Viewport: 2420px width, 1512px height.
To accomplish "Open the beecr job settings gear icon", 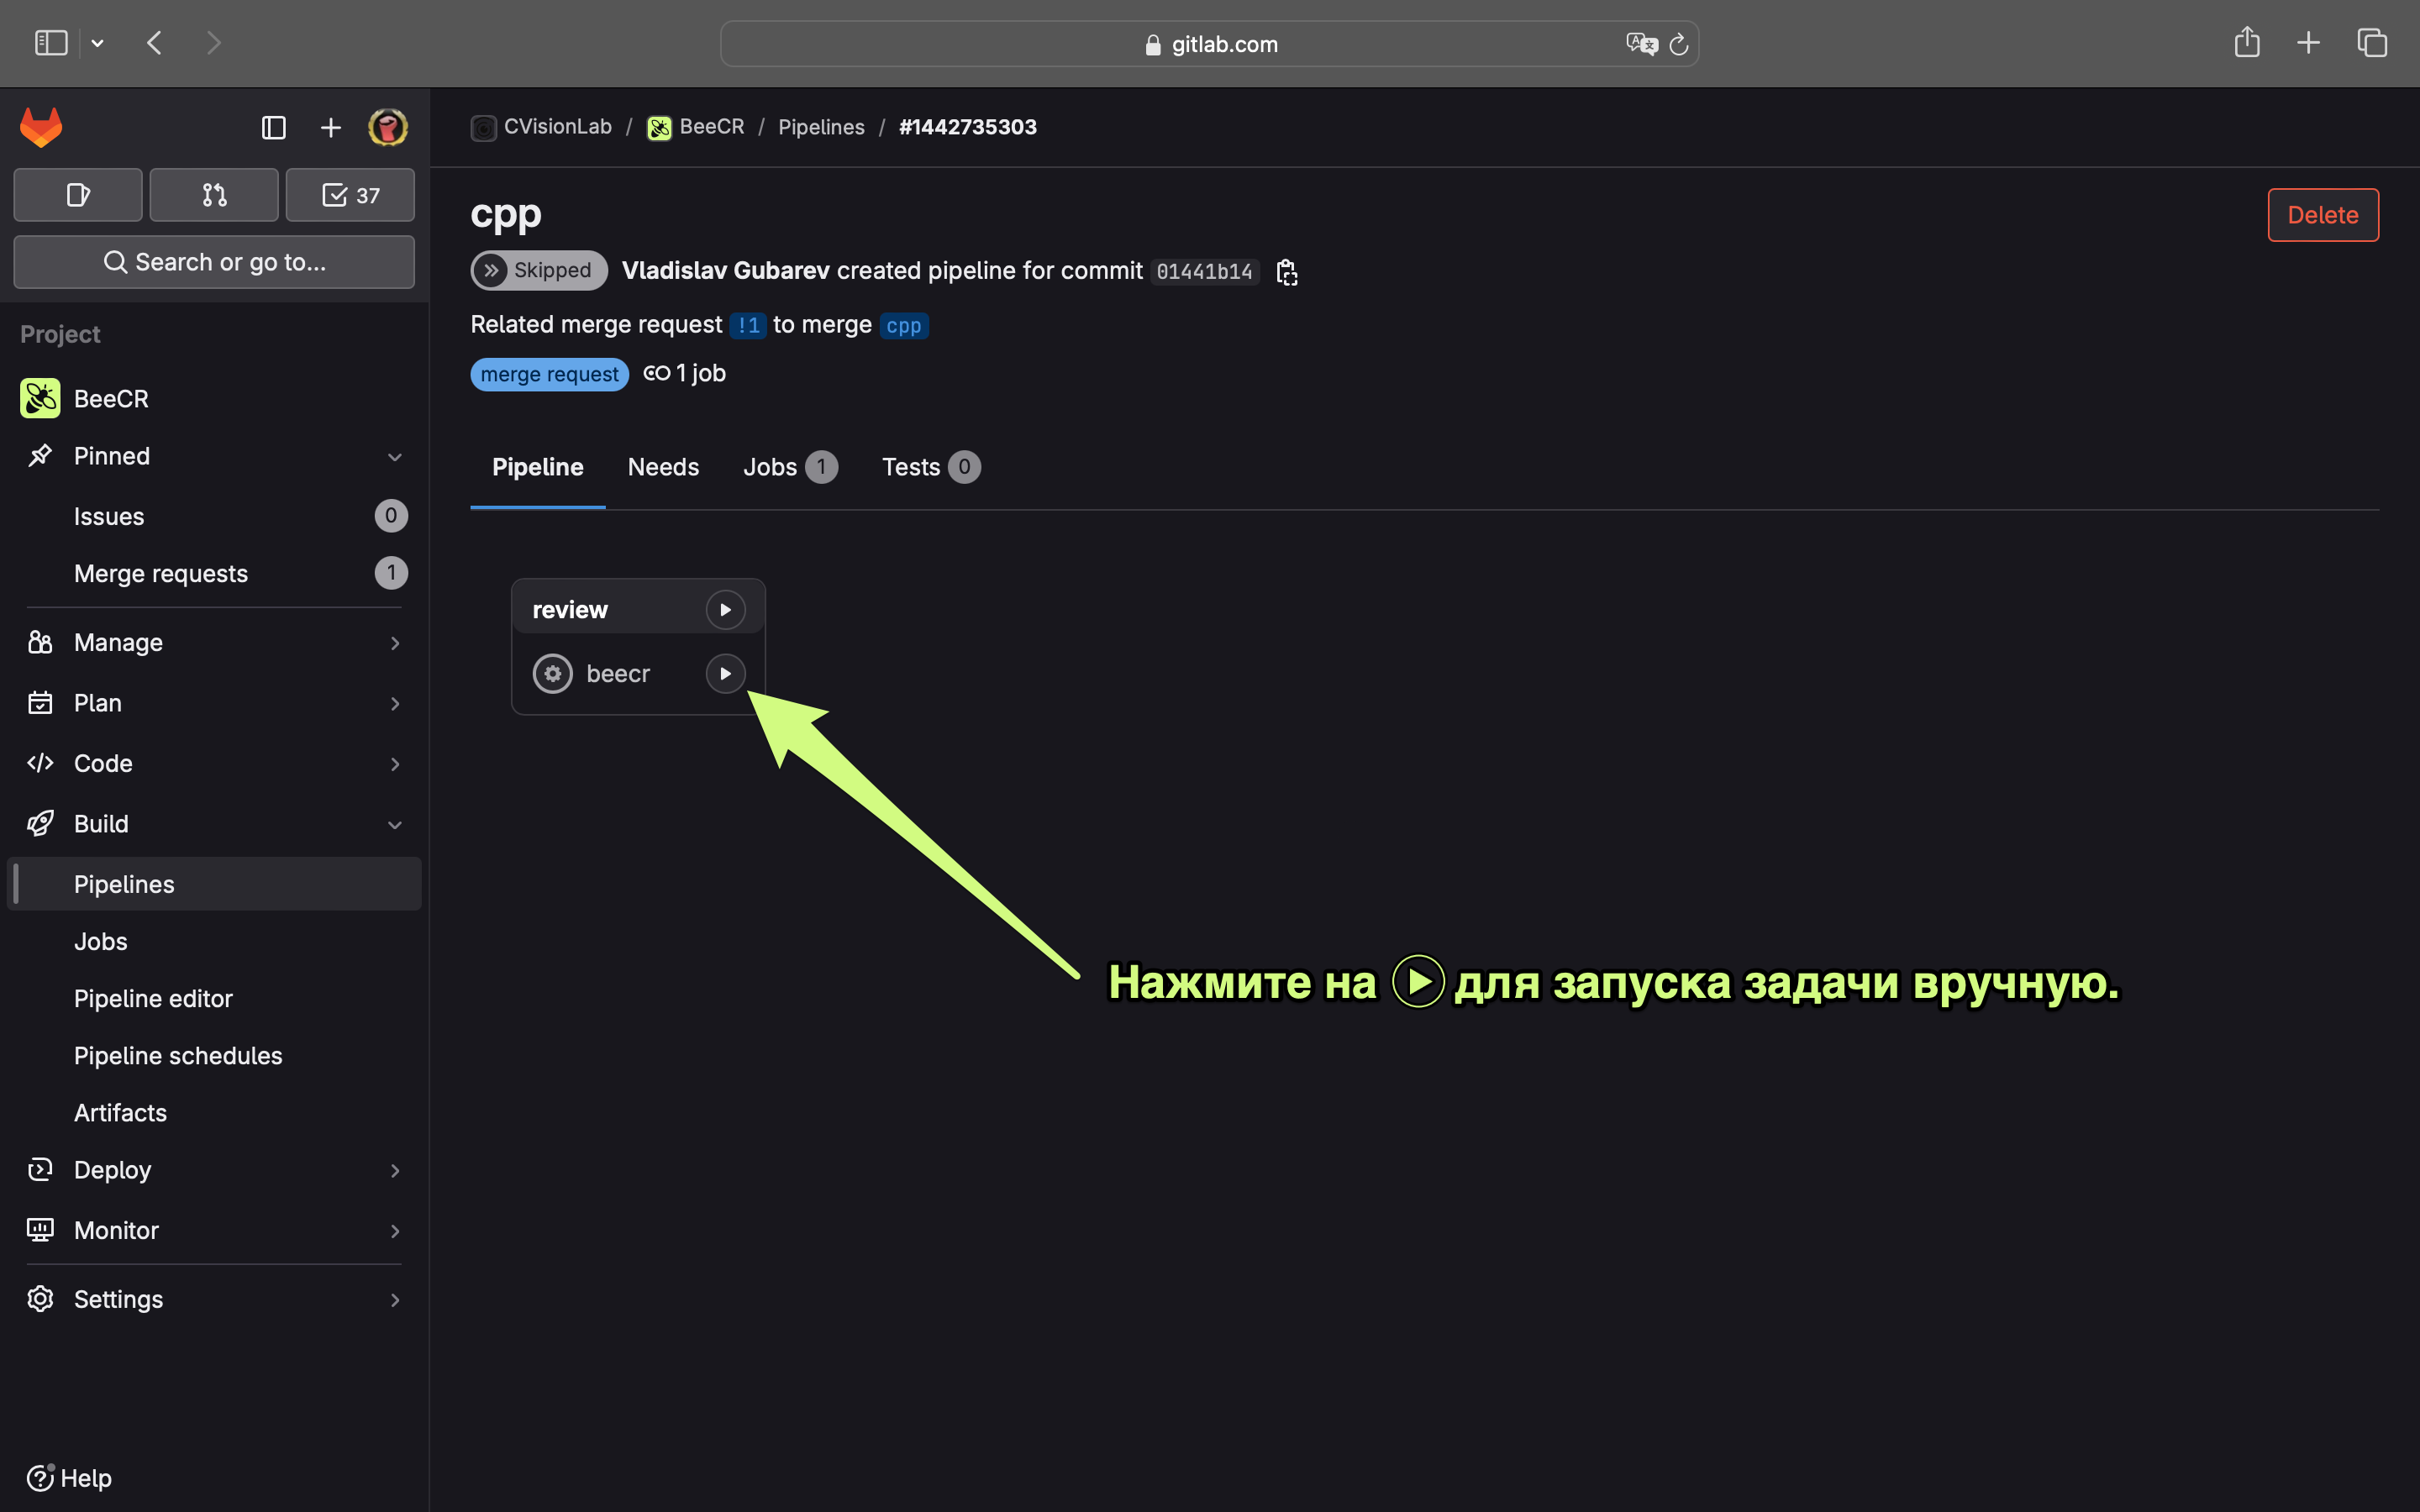I will [552, 673].
